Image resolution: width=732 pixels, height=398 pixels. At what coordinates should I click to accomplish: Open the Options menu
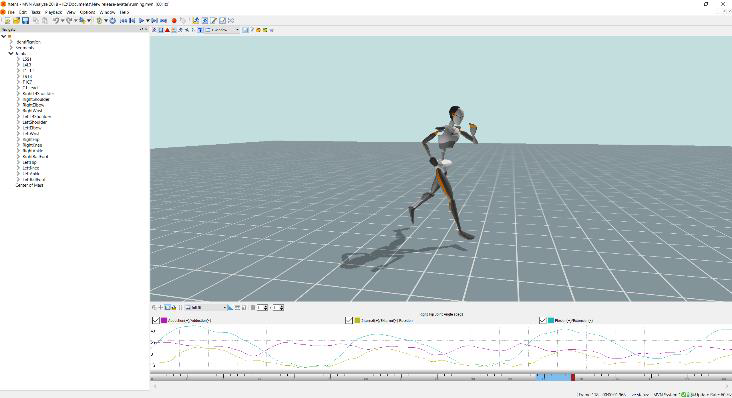(x=87, y=12)
